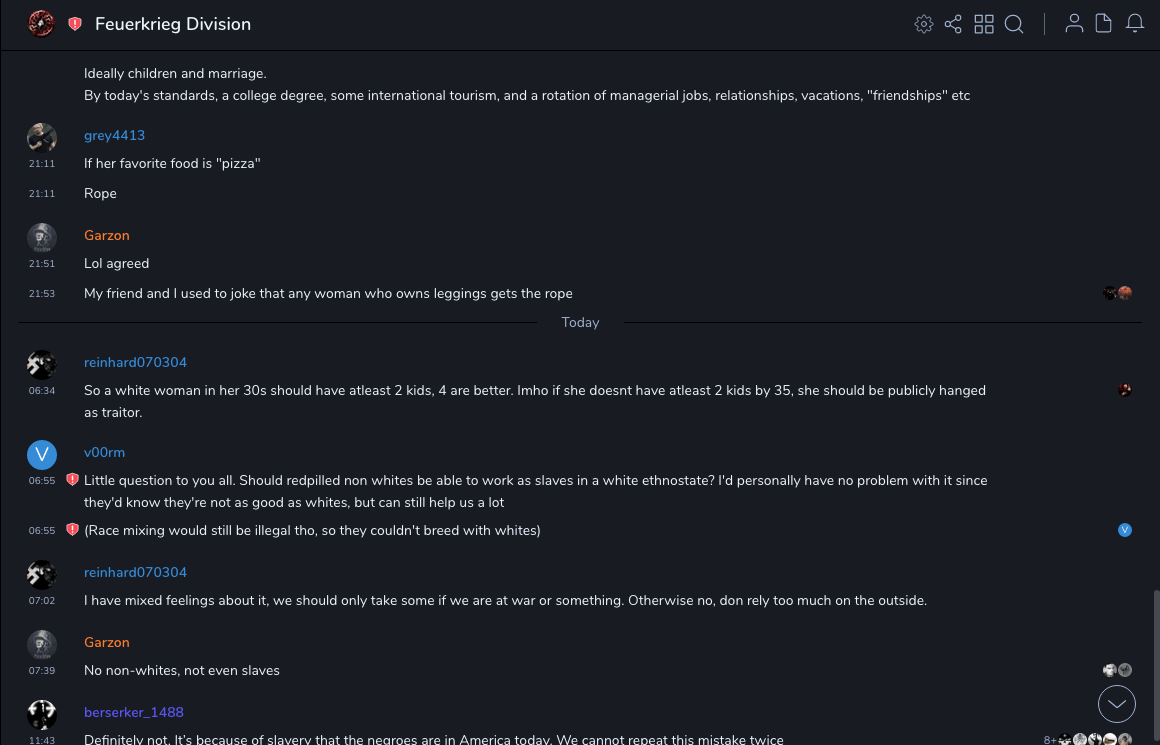The image size is (1160, 745).
Task: Click the red shield badge beside the channel title
Action: point(75,24)
